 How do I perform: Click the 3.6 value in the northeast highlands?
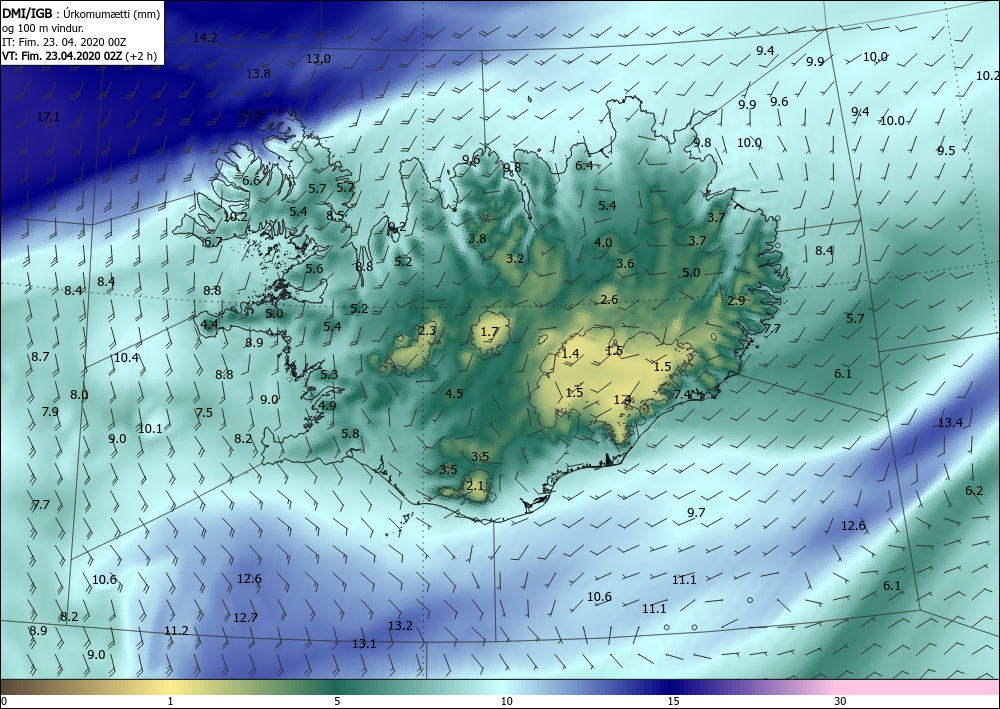(625, 263)
